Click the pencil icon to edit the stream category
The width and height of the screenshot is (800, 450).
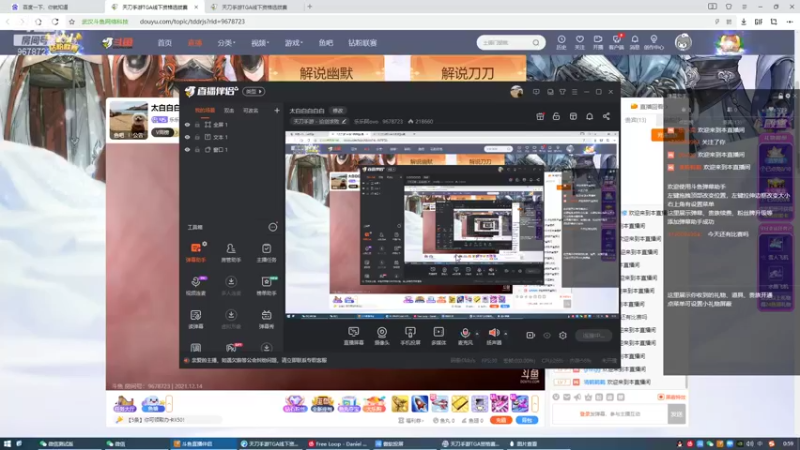coord(344,121)
